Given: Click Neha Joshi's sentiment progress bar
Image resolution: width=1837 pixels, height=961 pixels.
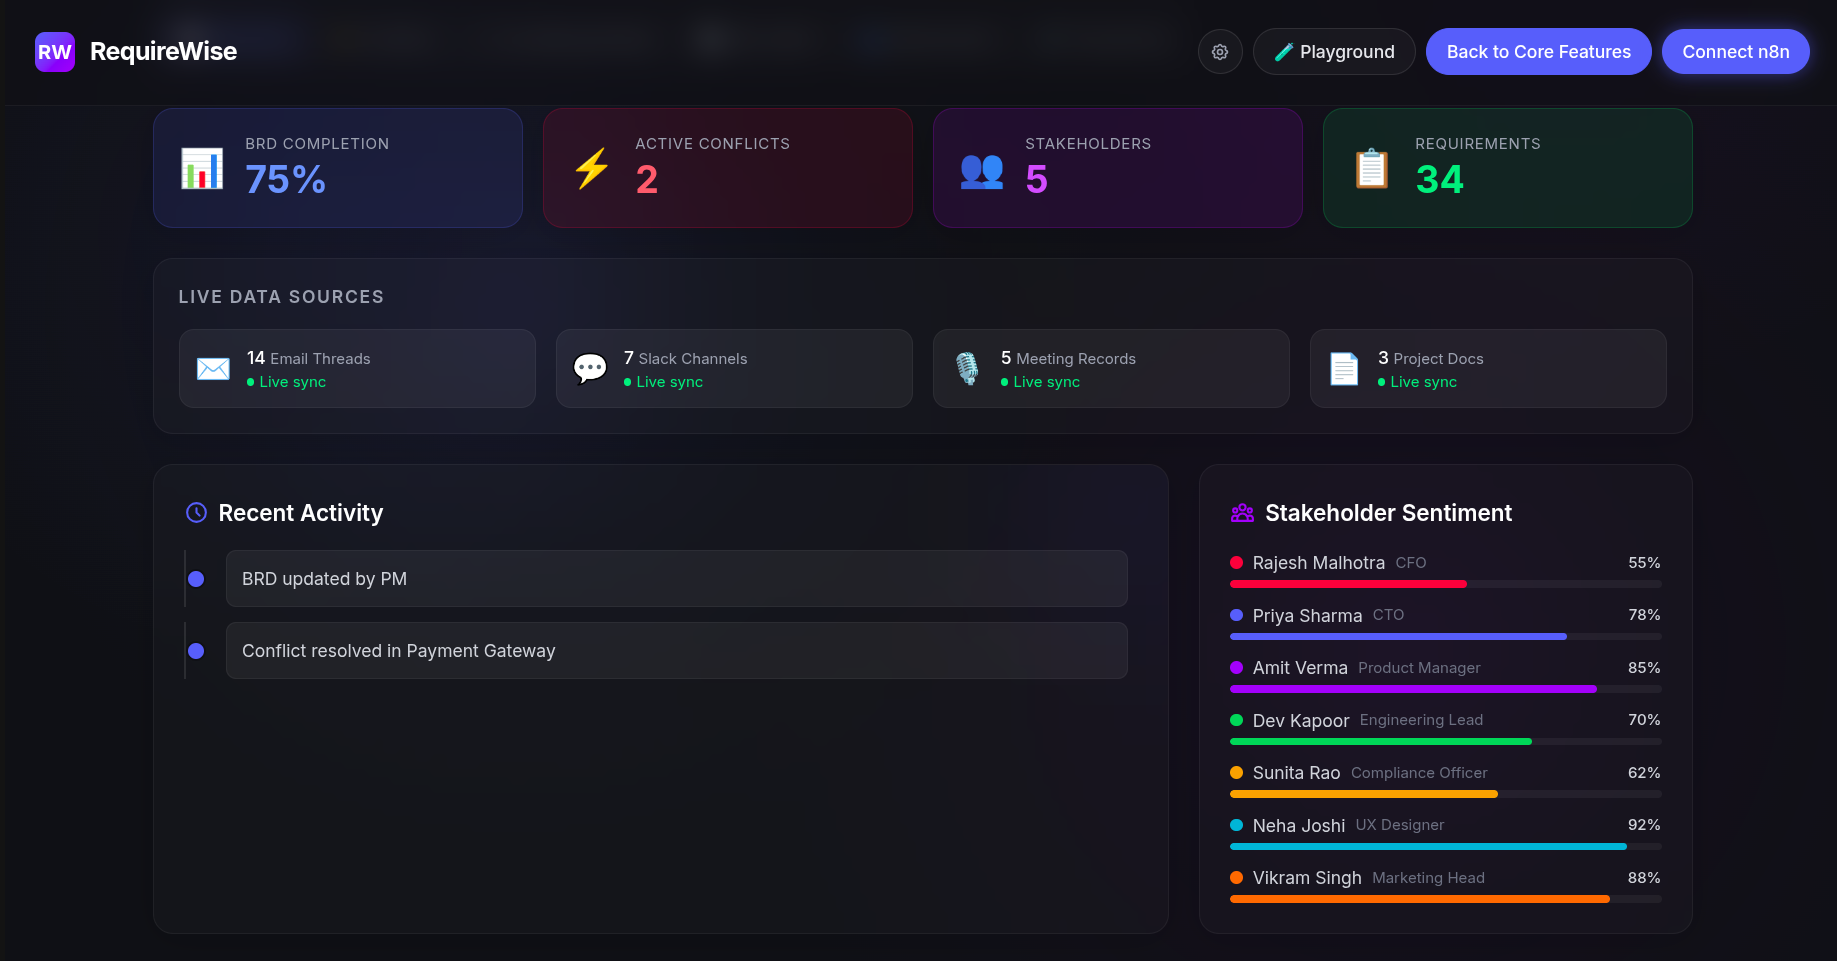Looking at the screenshot, I should 1428,847.
